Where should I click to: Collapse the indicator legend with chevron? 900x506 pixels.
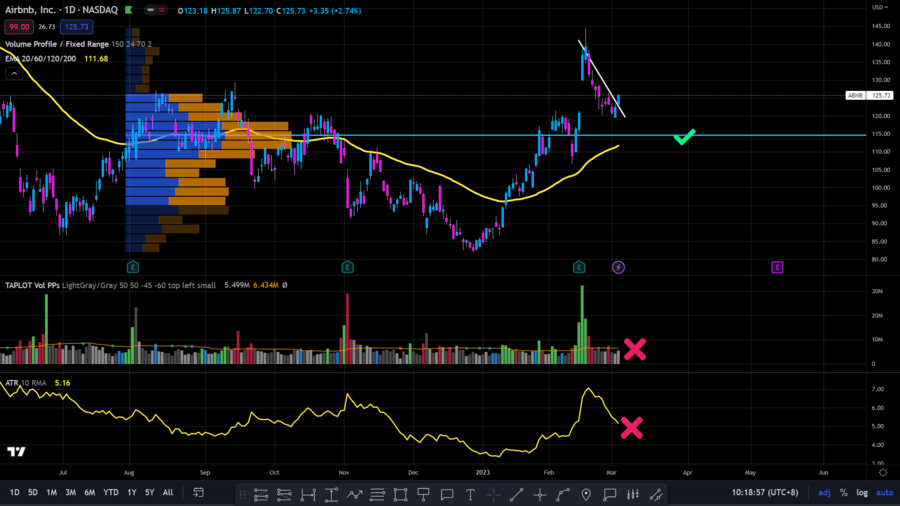(x=14, y=73)
